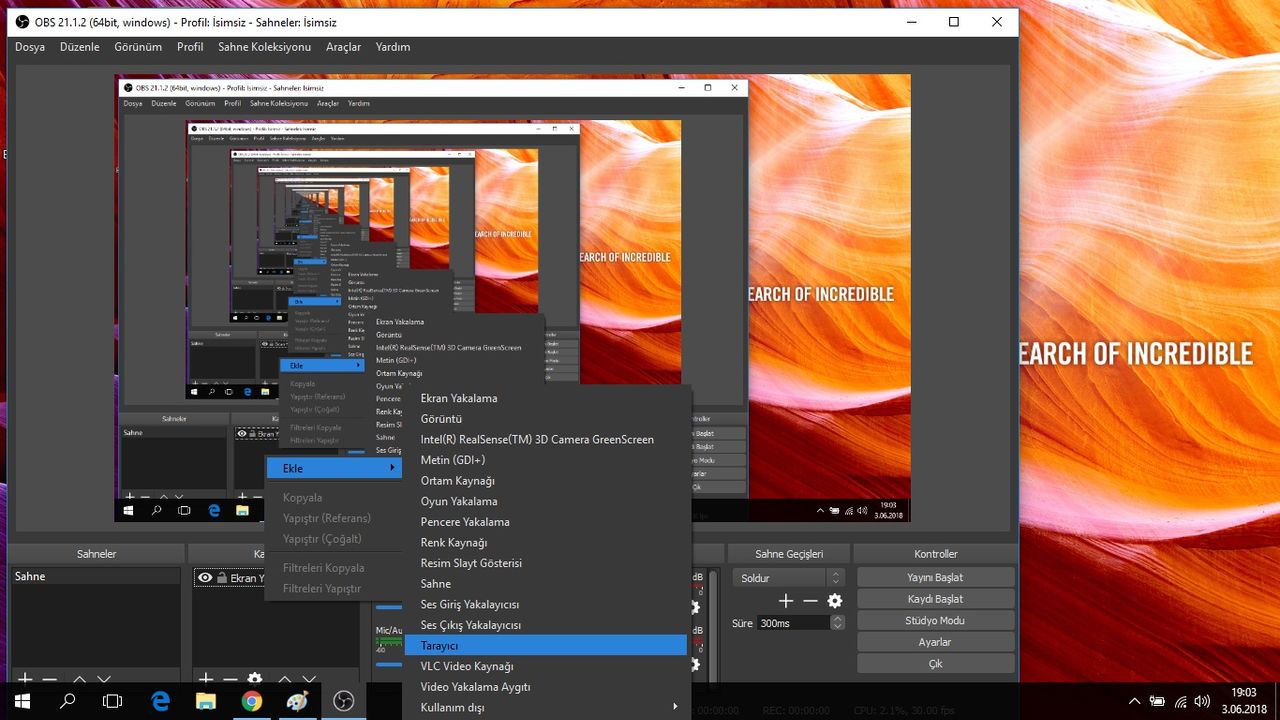Open source properties with the sources gear icon

coord(255,679)
